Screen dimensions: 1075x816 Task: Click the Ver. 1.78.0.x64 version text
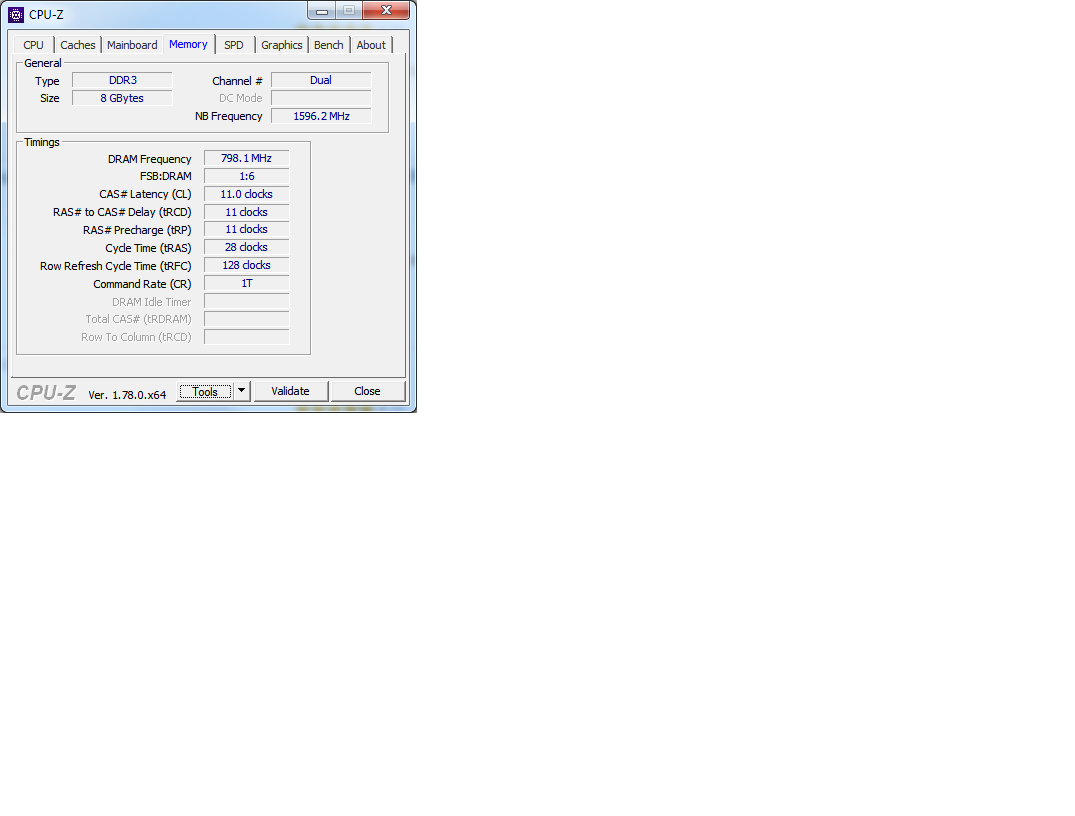click(x=127, y=395)
